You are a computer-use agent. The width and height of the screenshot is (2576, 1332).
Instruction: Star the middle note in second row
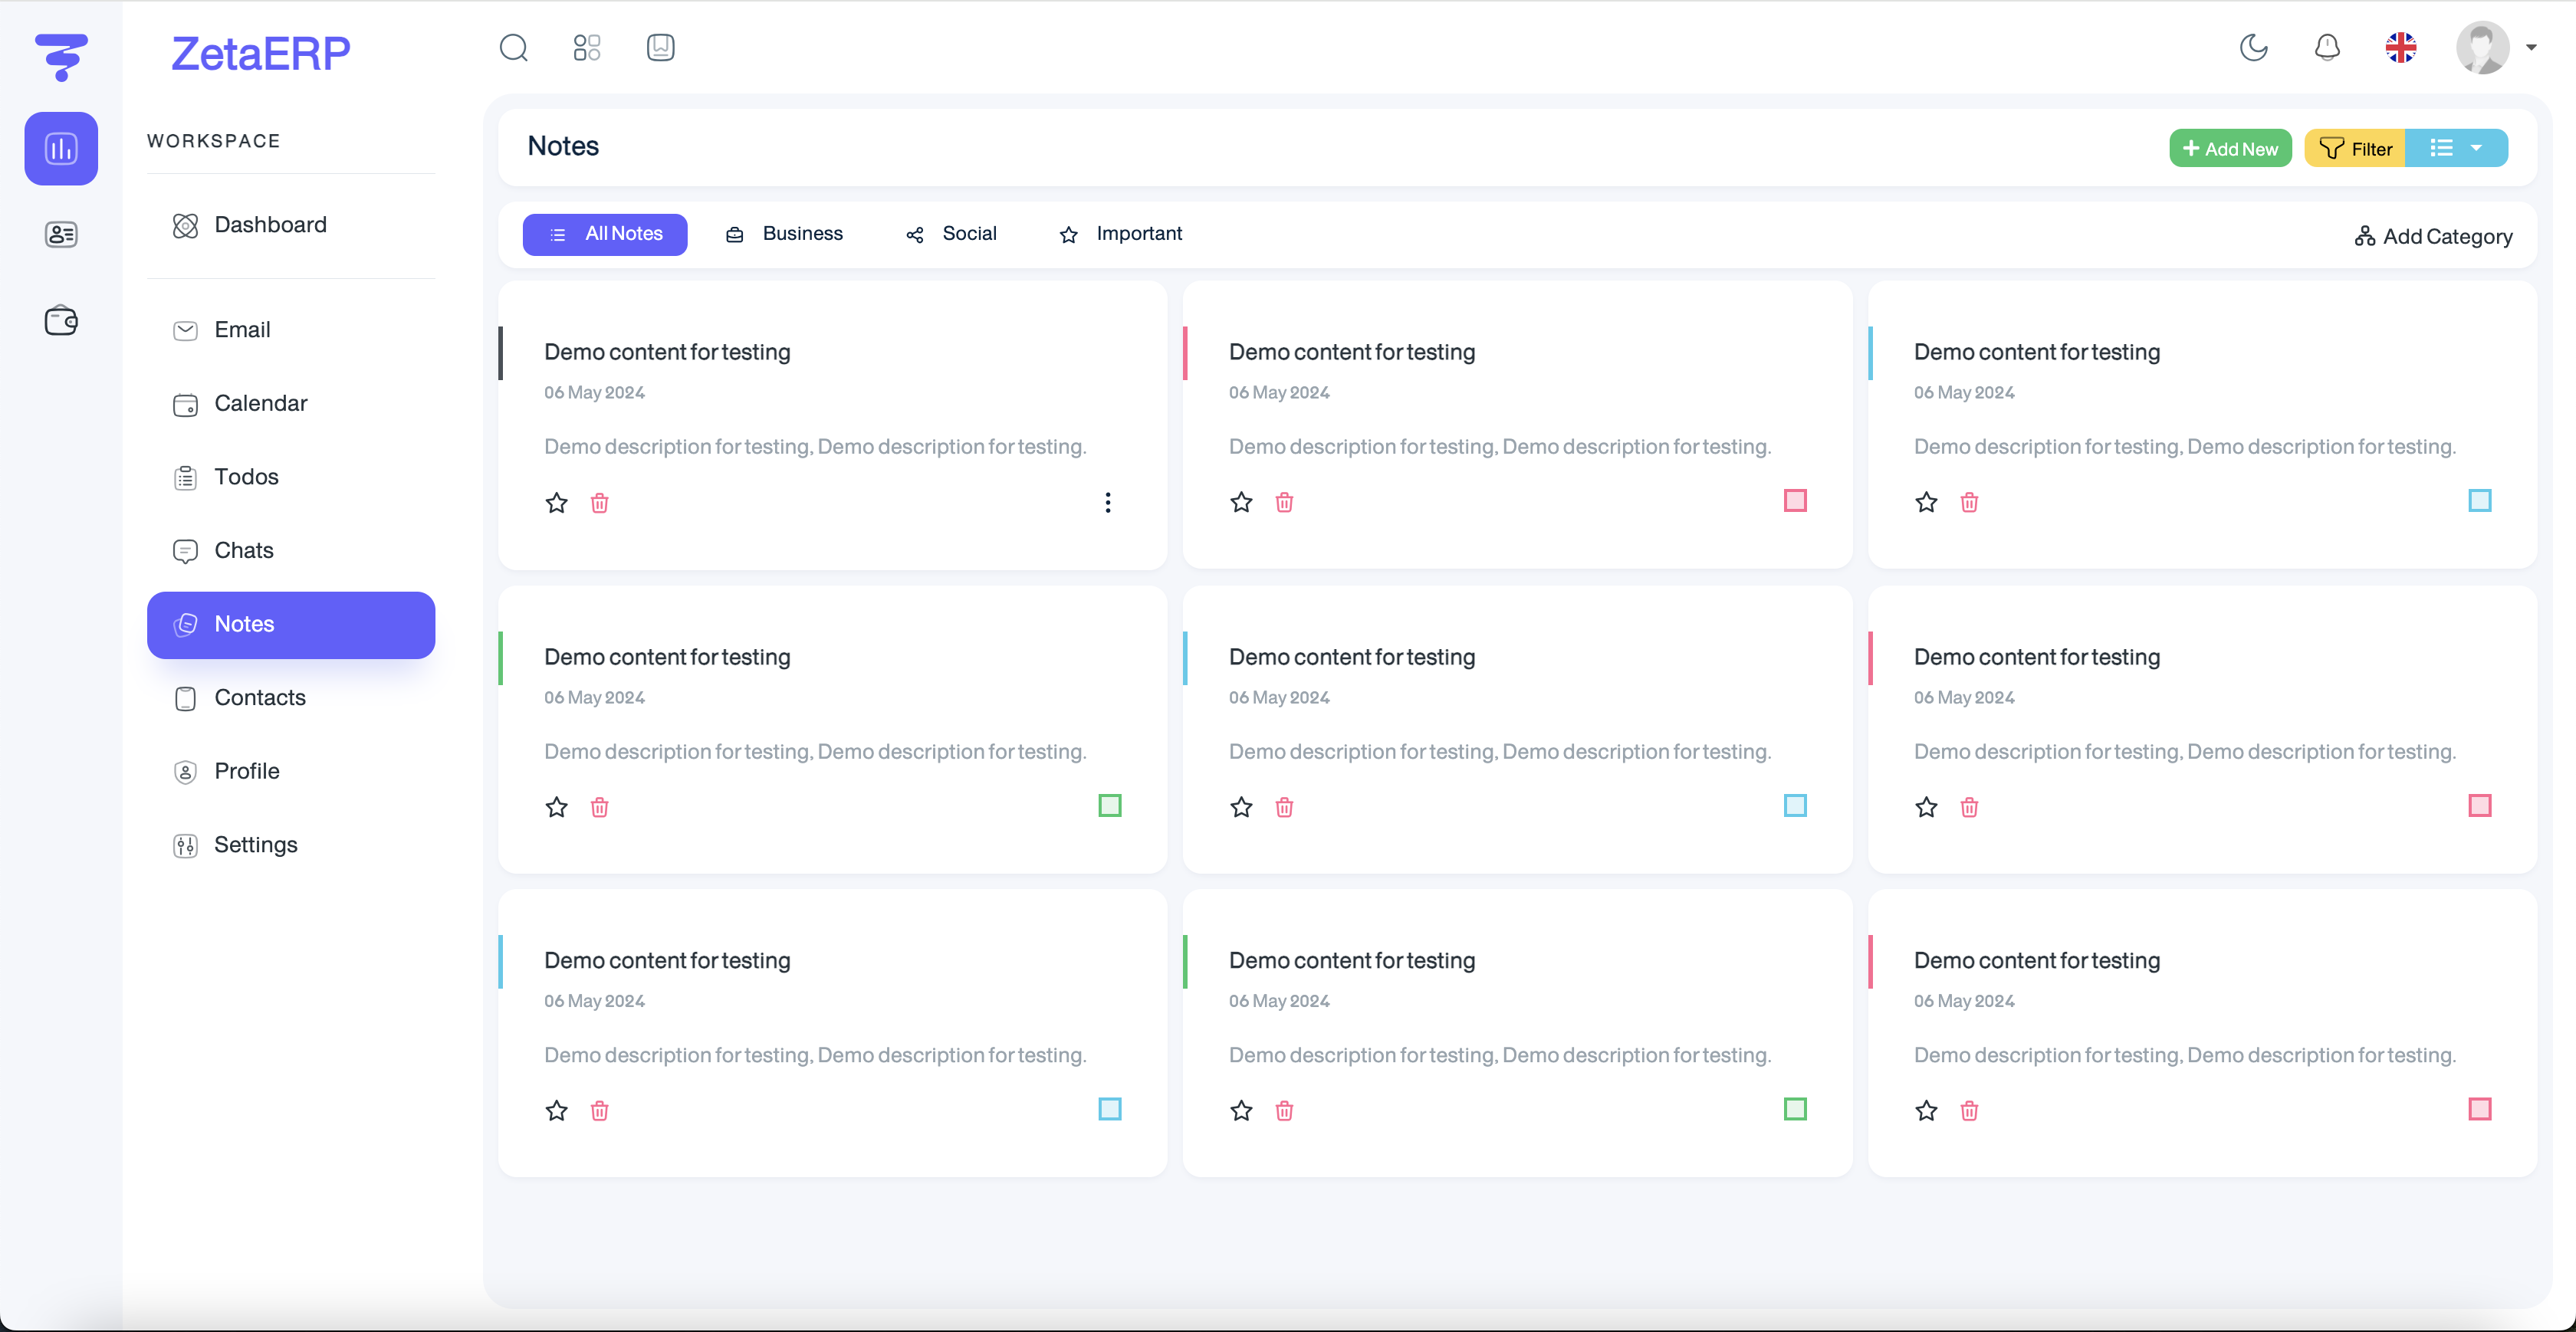(x=1241, y=807)
